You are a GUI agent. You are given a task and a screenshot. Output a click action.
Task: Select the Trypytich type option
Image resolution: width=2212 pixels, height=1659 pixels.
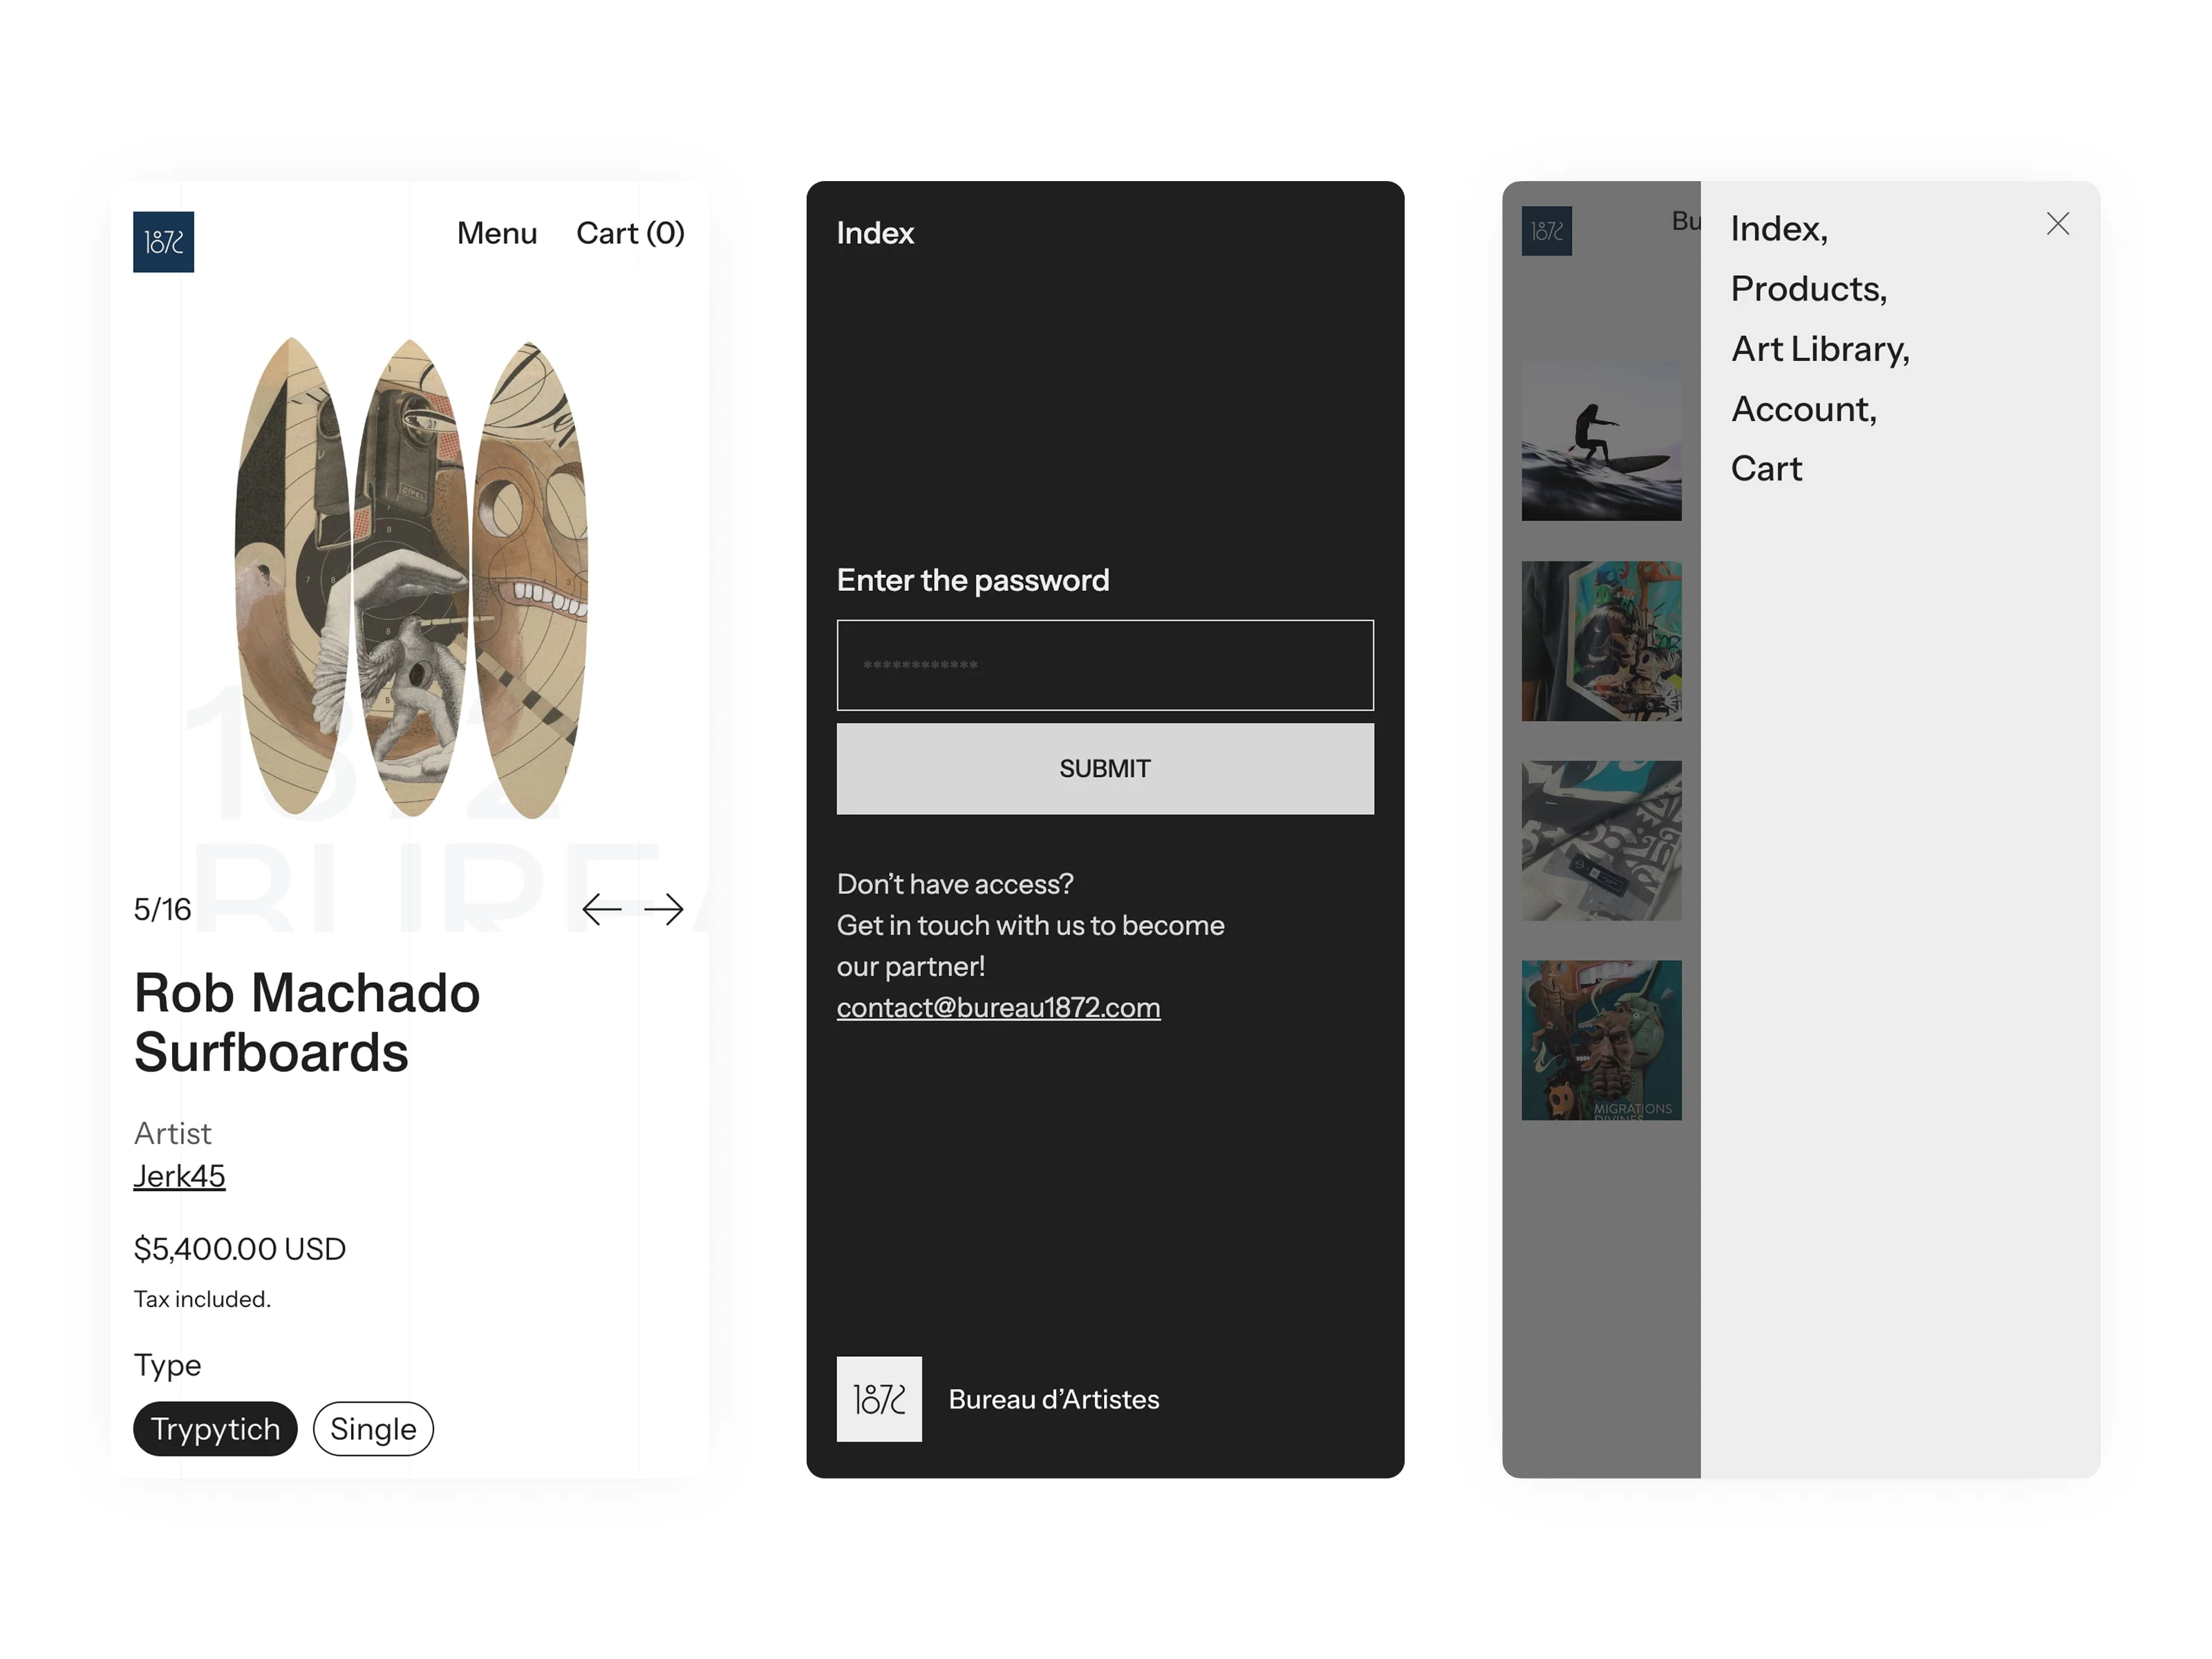(215, 1428)
